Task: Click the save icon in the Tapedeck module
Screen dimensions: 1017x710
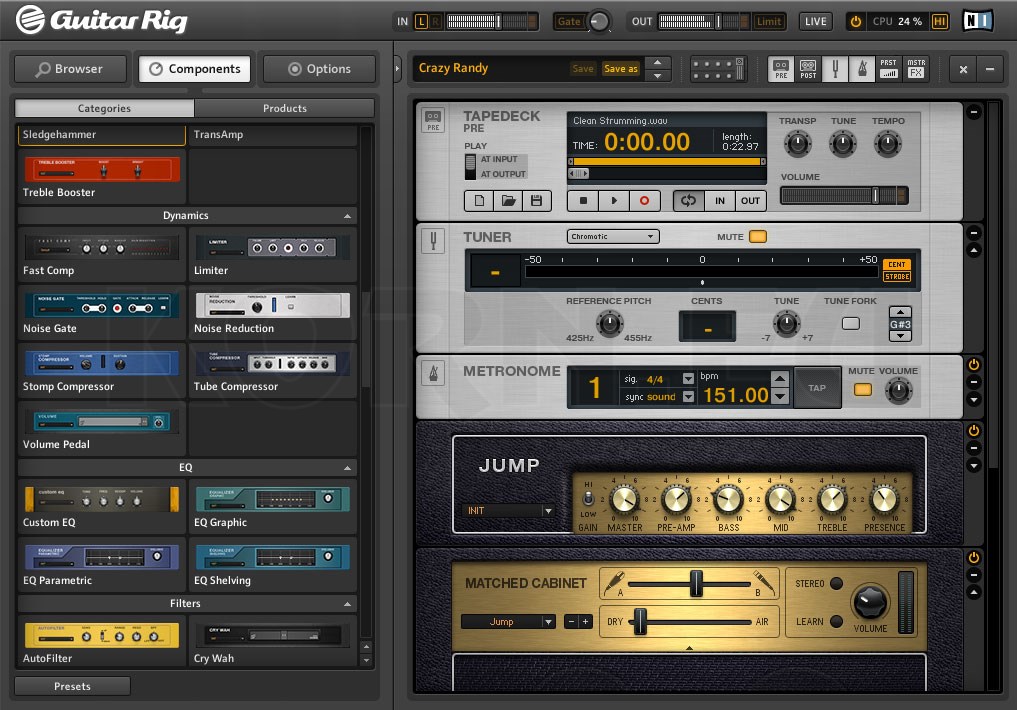Action: [537, 200]
